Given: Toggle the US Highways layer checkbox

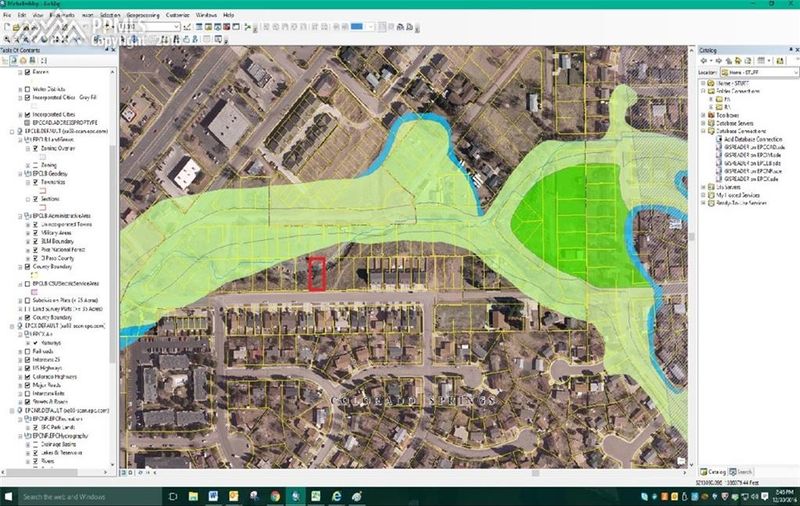Looking at the screenshot, I should [x=28, y=368].
